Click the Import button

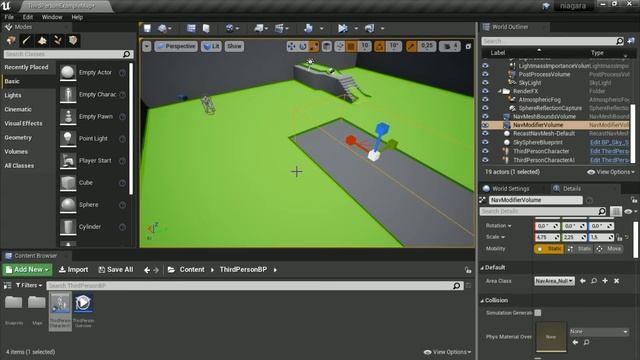pyautogui.click(x=73, y=269)
